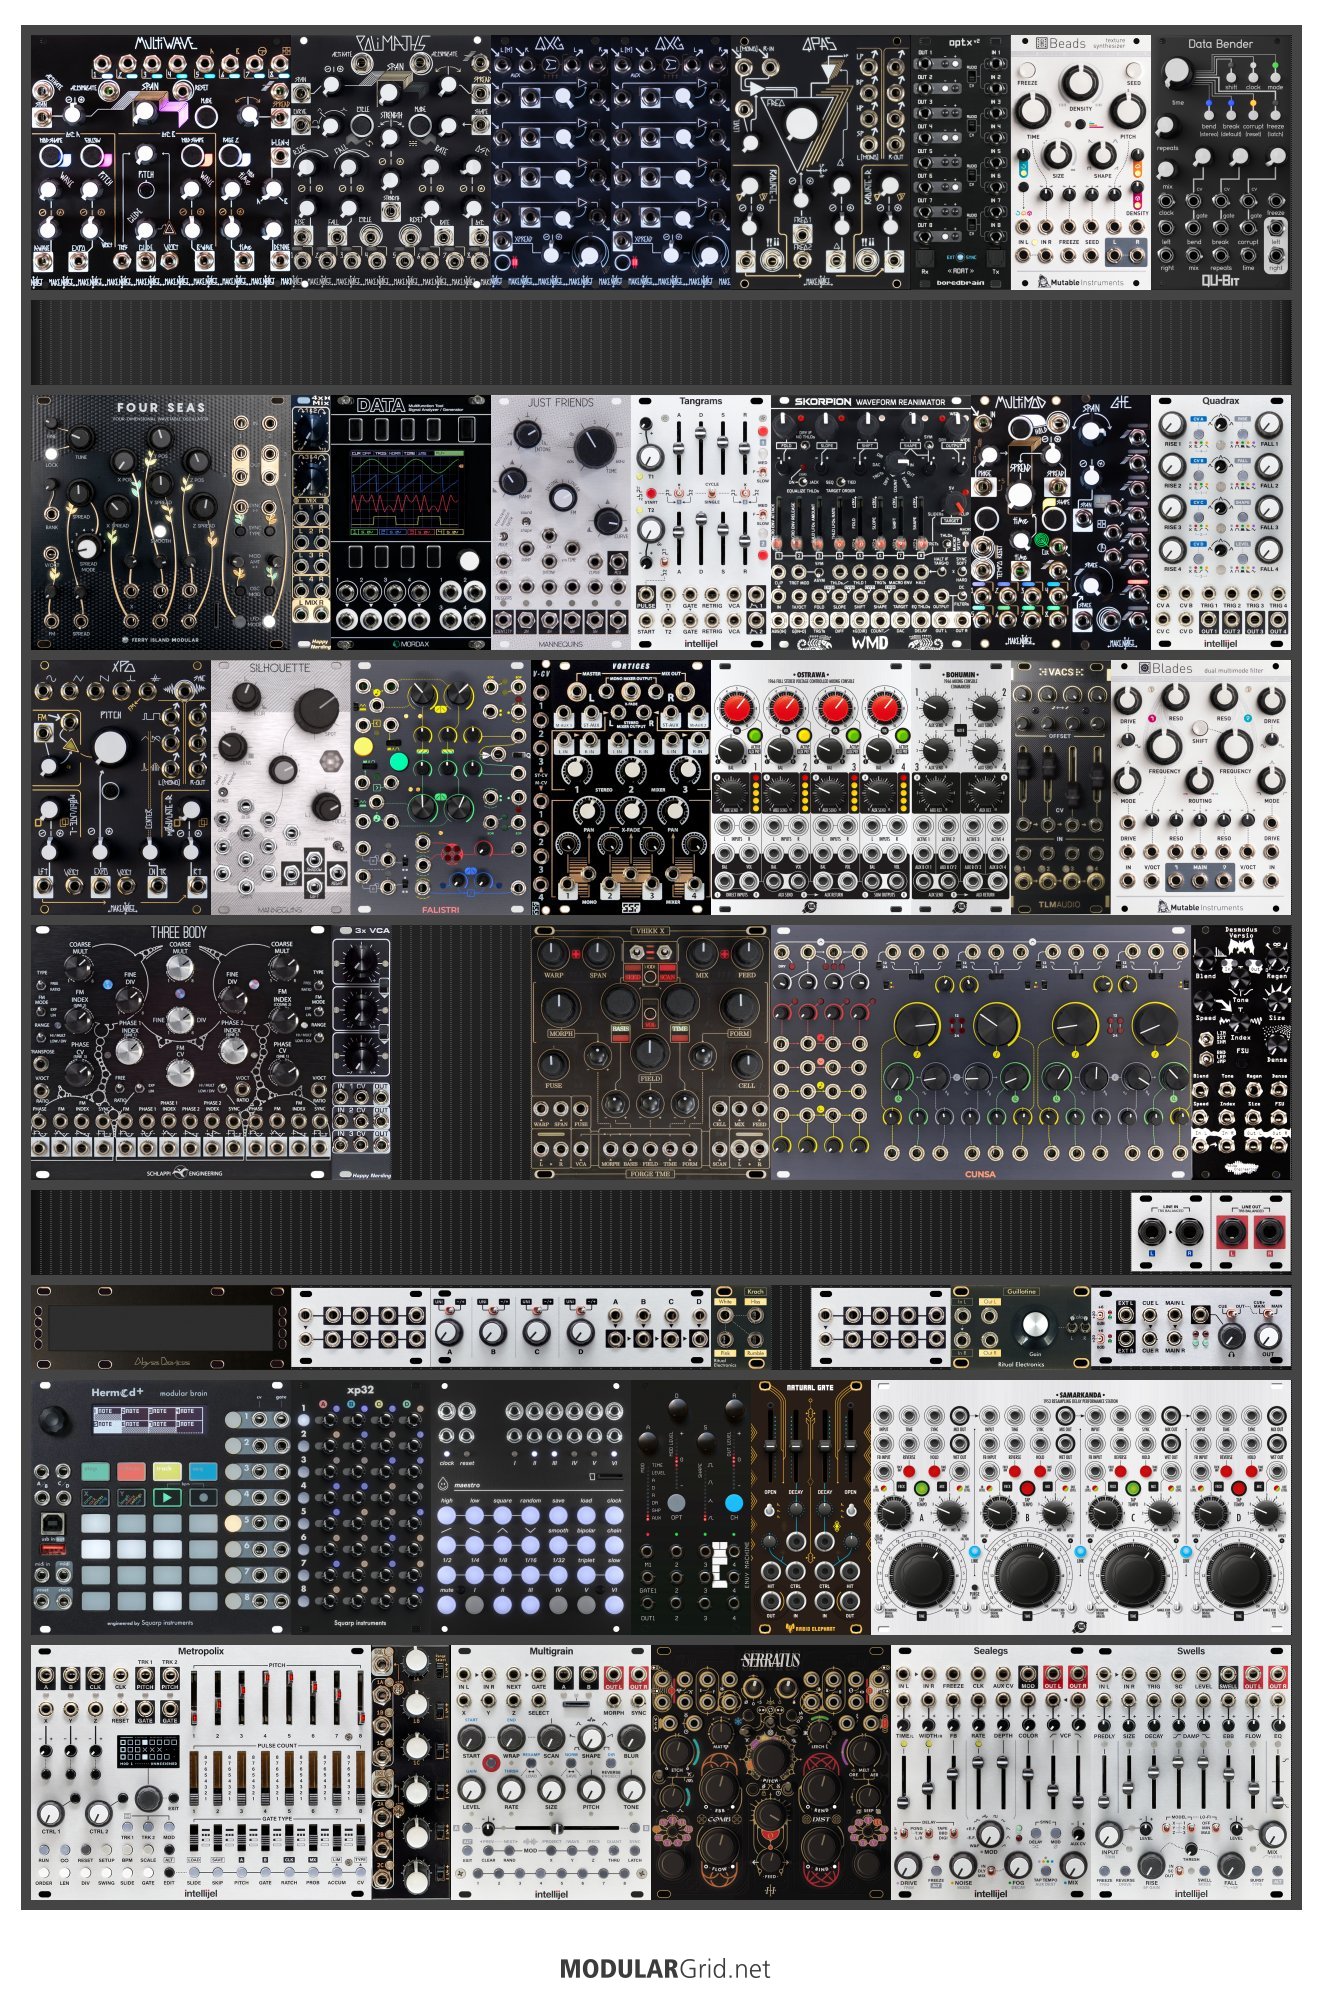Click the WARP knob on Vhikk X
The width and height of the screenshot is (1332, 1990).
coord(553,953)
